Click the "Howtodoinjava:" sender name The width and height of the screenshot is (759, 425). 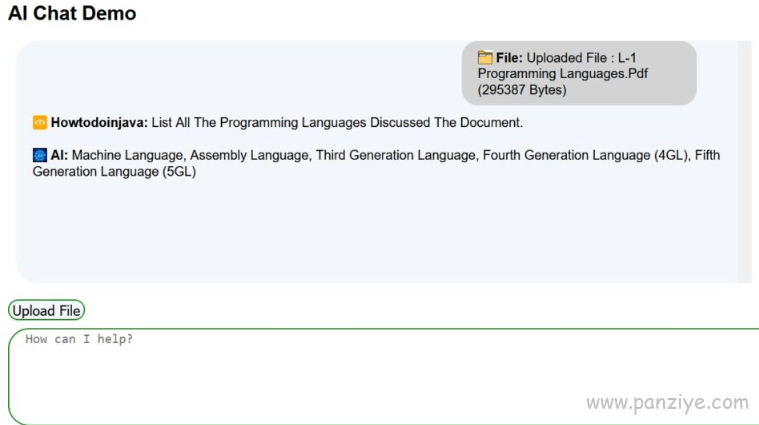(99, 122)
